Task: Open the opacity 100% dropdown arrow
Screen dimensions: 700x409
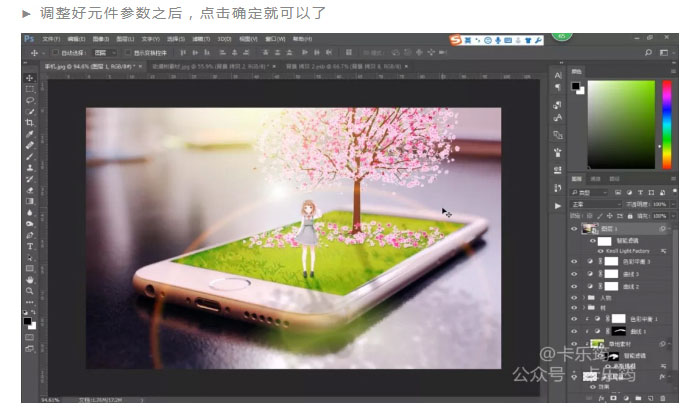Action: click(673, 204)
